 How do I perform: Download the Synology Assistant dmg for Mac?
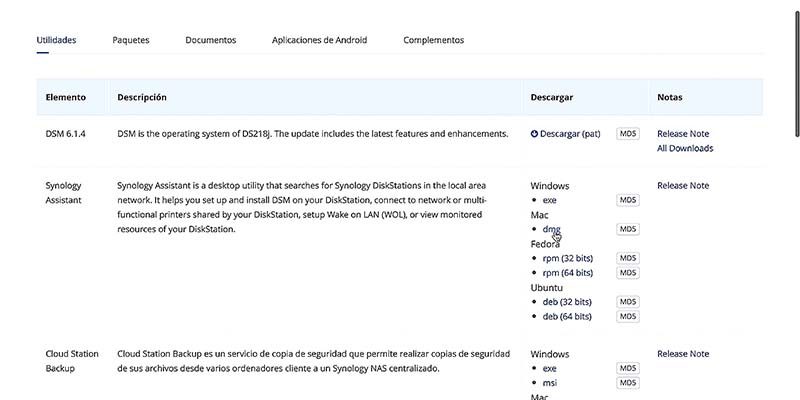(552, 229)
